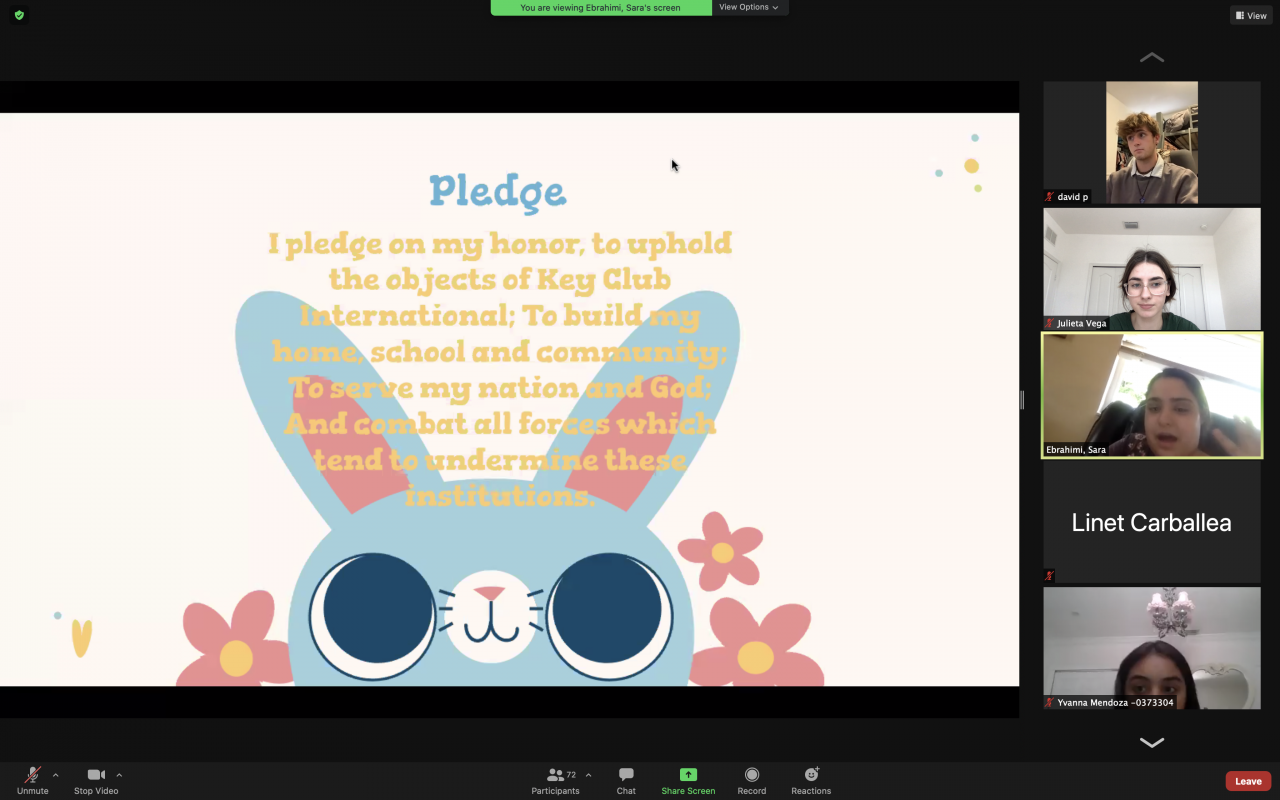Click the line "the objects of Key Club"
Screen dimensions: 1280x800
(x=500, y=280)
